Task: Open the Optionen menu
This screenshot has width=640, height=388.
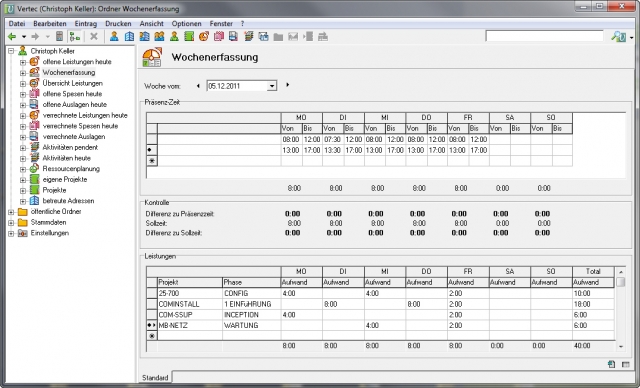Action: pyautogui.click(x=187, y=24)
